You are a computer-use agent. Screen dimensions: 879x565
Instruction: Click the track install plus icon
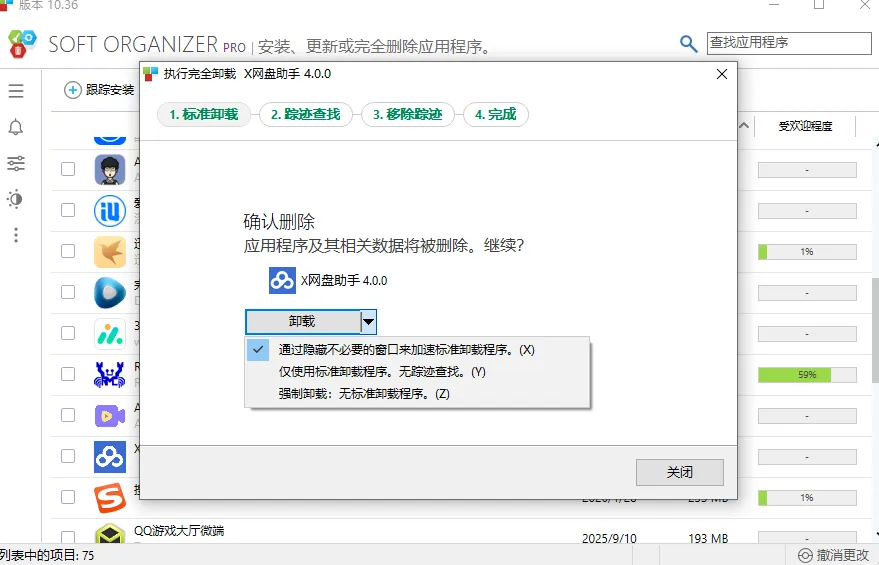pos(72,90)
